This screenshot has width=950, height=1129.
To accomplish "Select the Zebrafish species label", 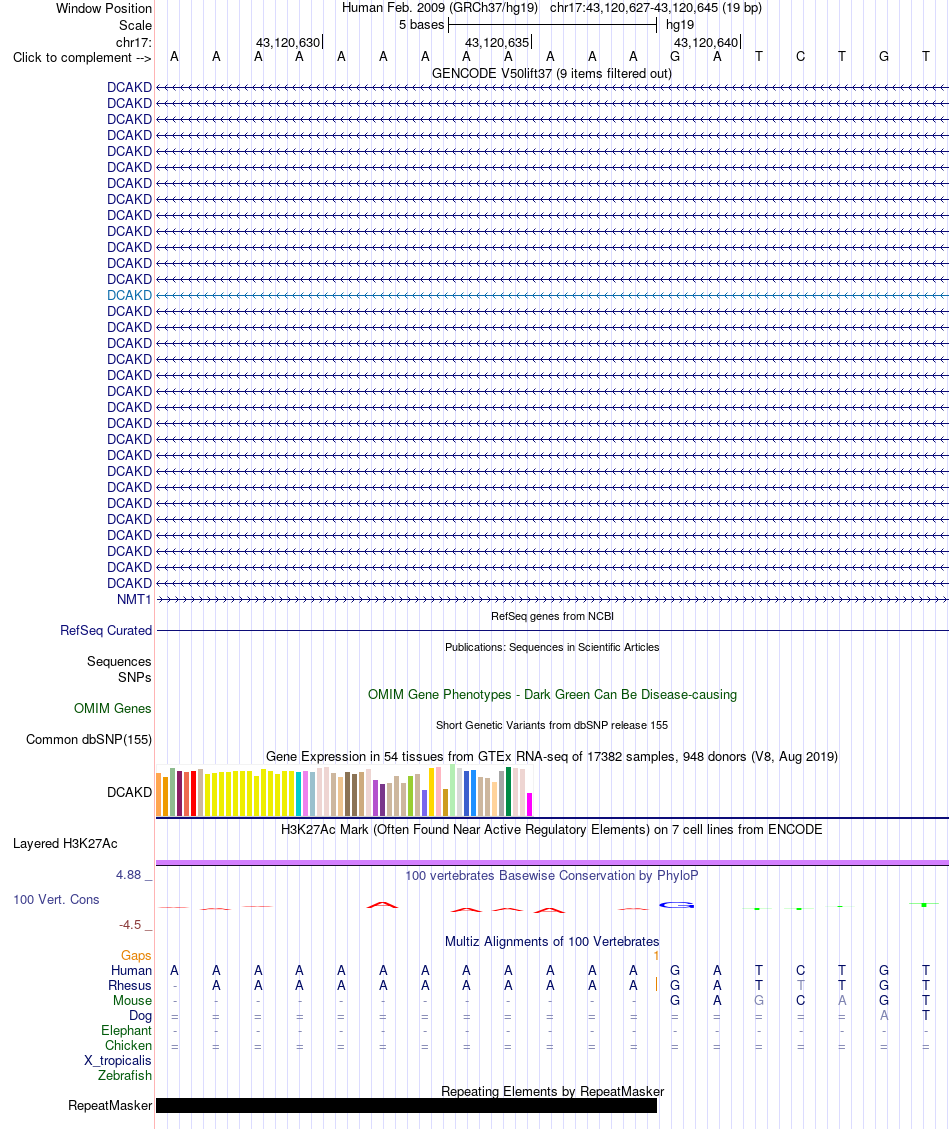I will tap(125, 1076).
